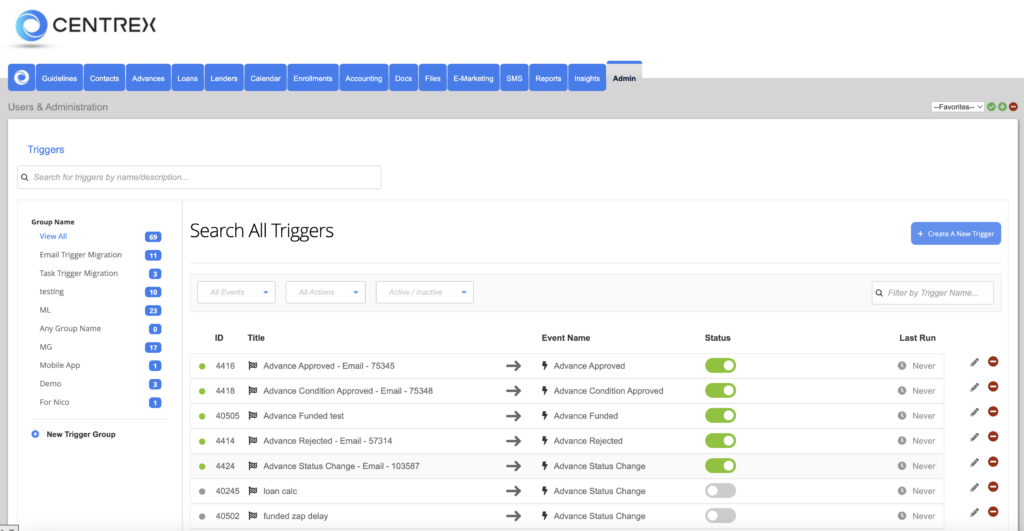This screenshot has width=1024, height=531.
Task: Click Create A New Trigger button
Action: [x=955, y=233]
